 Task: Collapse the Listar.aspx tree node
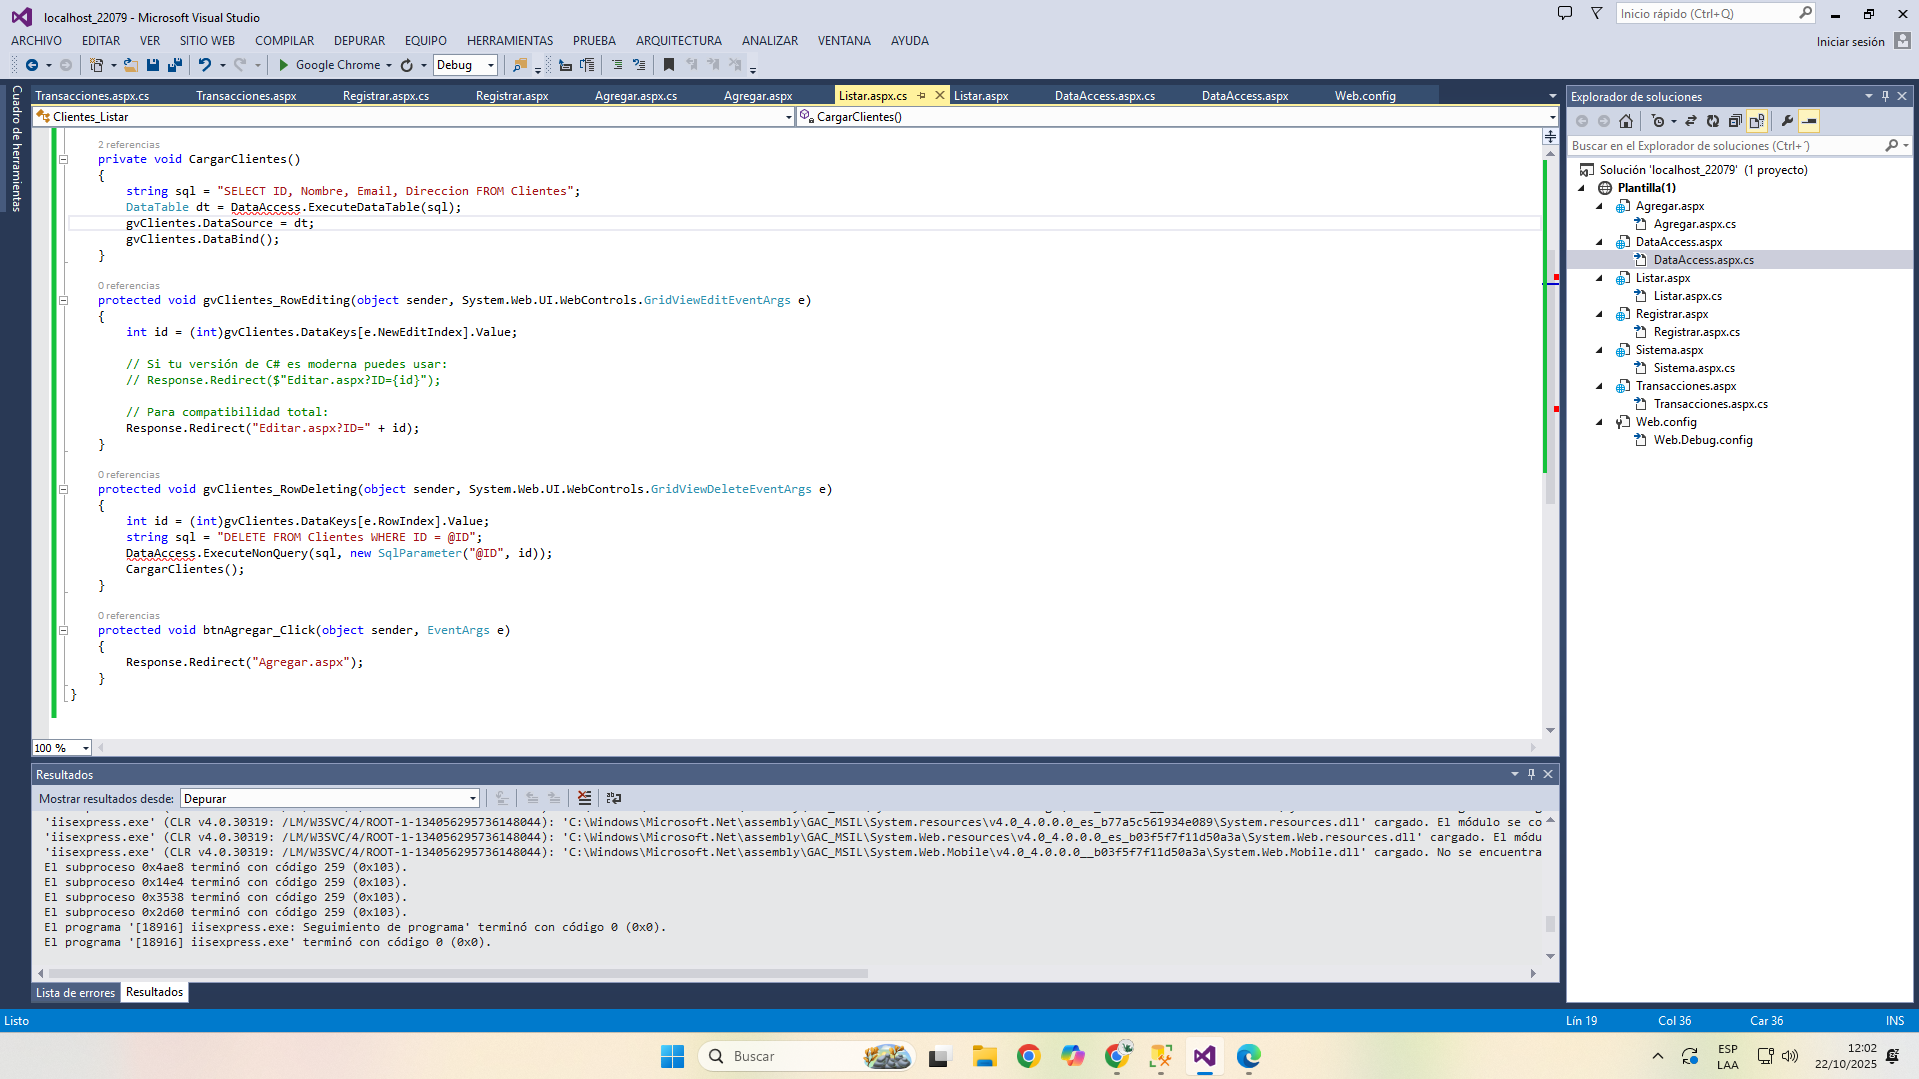pos(1599,278)
